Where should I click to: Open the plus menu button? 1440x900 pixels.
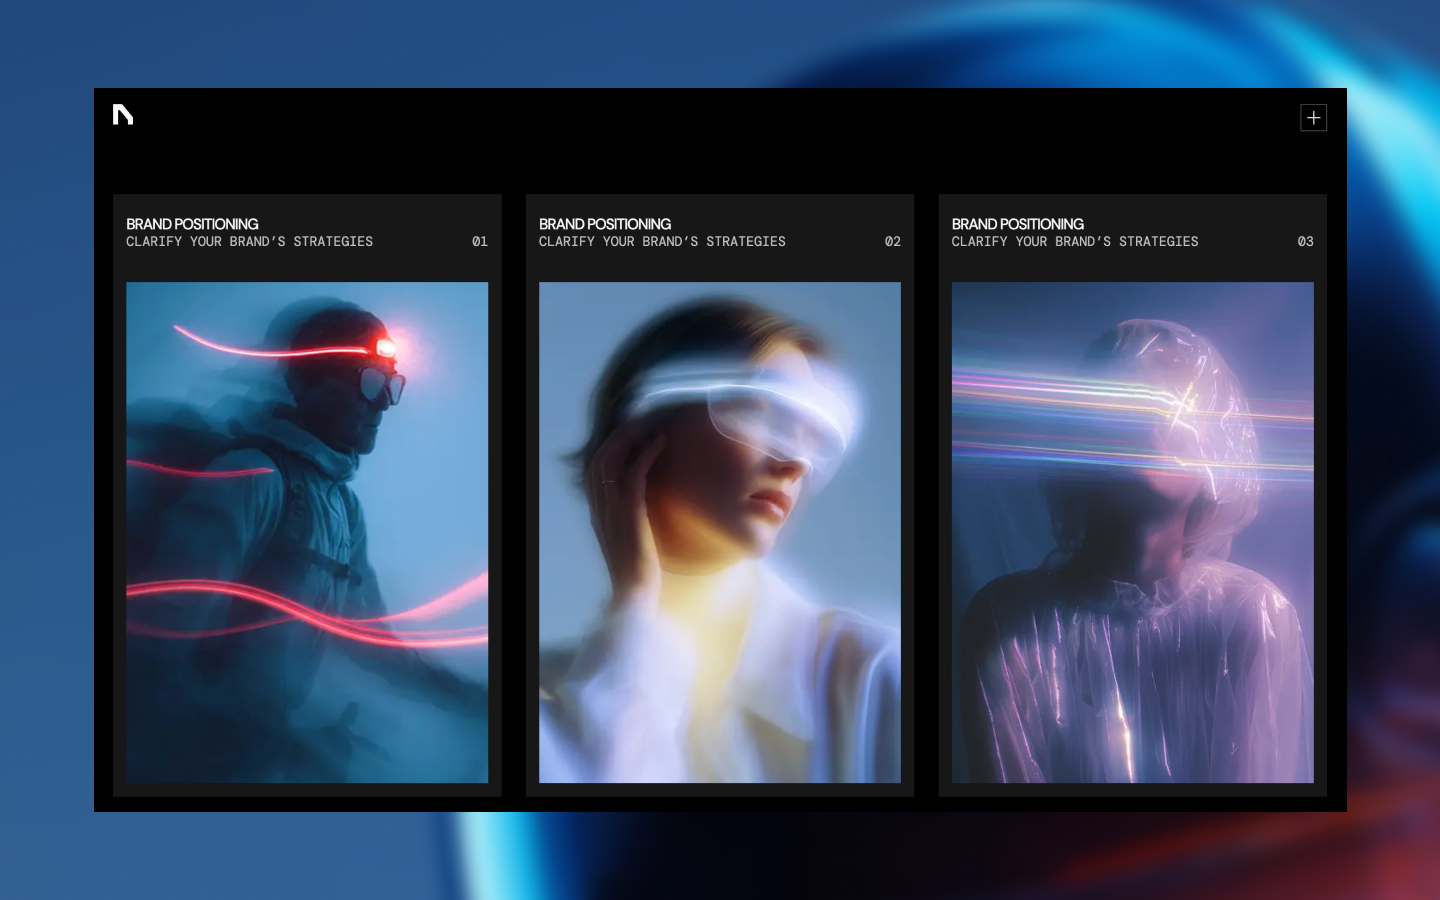pyautogui.click(x=1313, y=118)
